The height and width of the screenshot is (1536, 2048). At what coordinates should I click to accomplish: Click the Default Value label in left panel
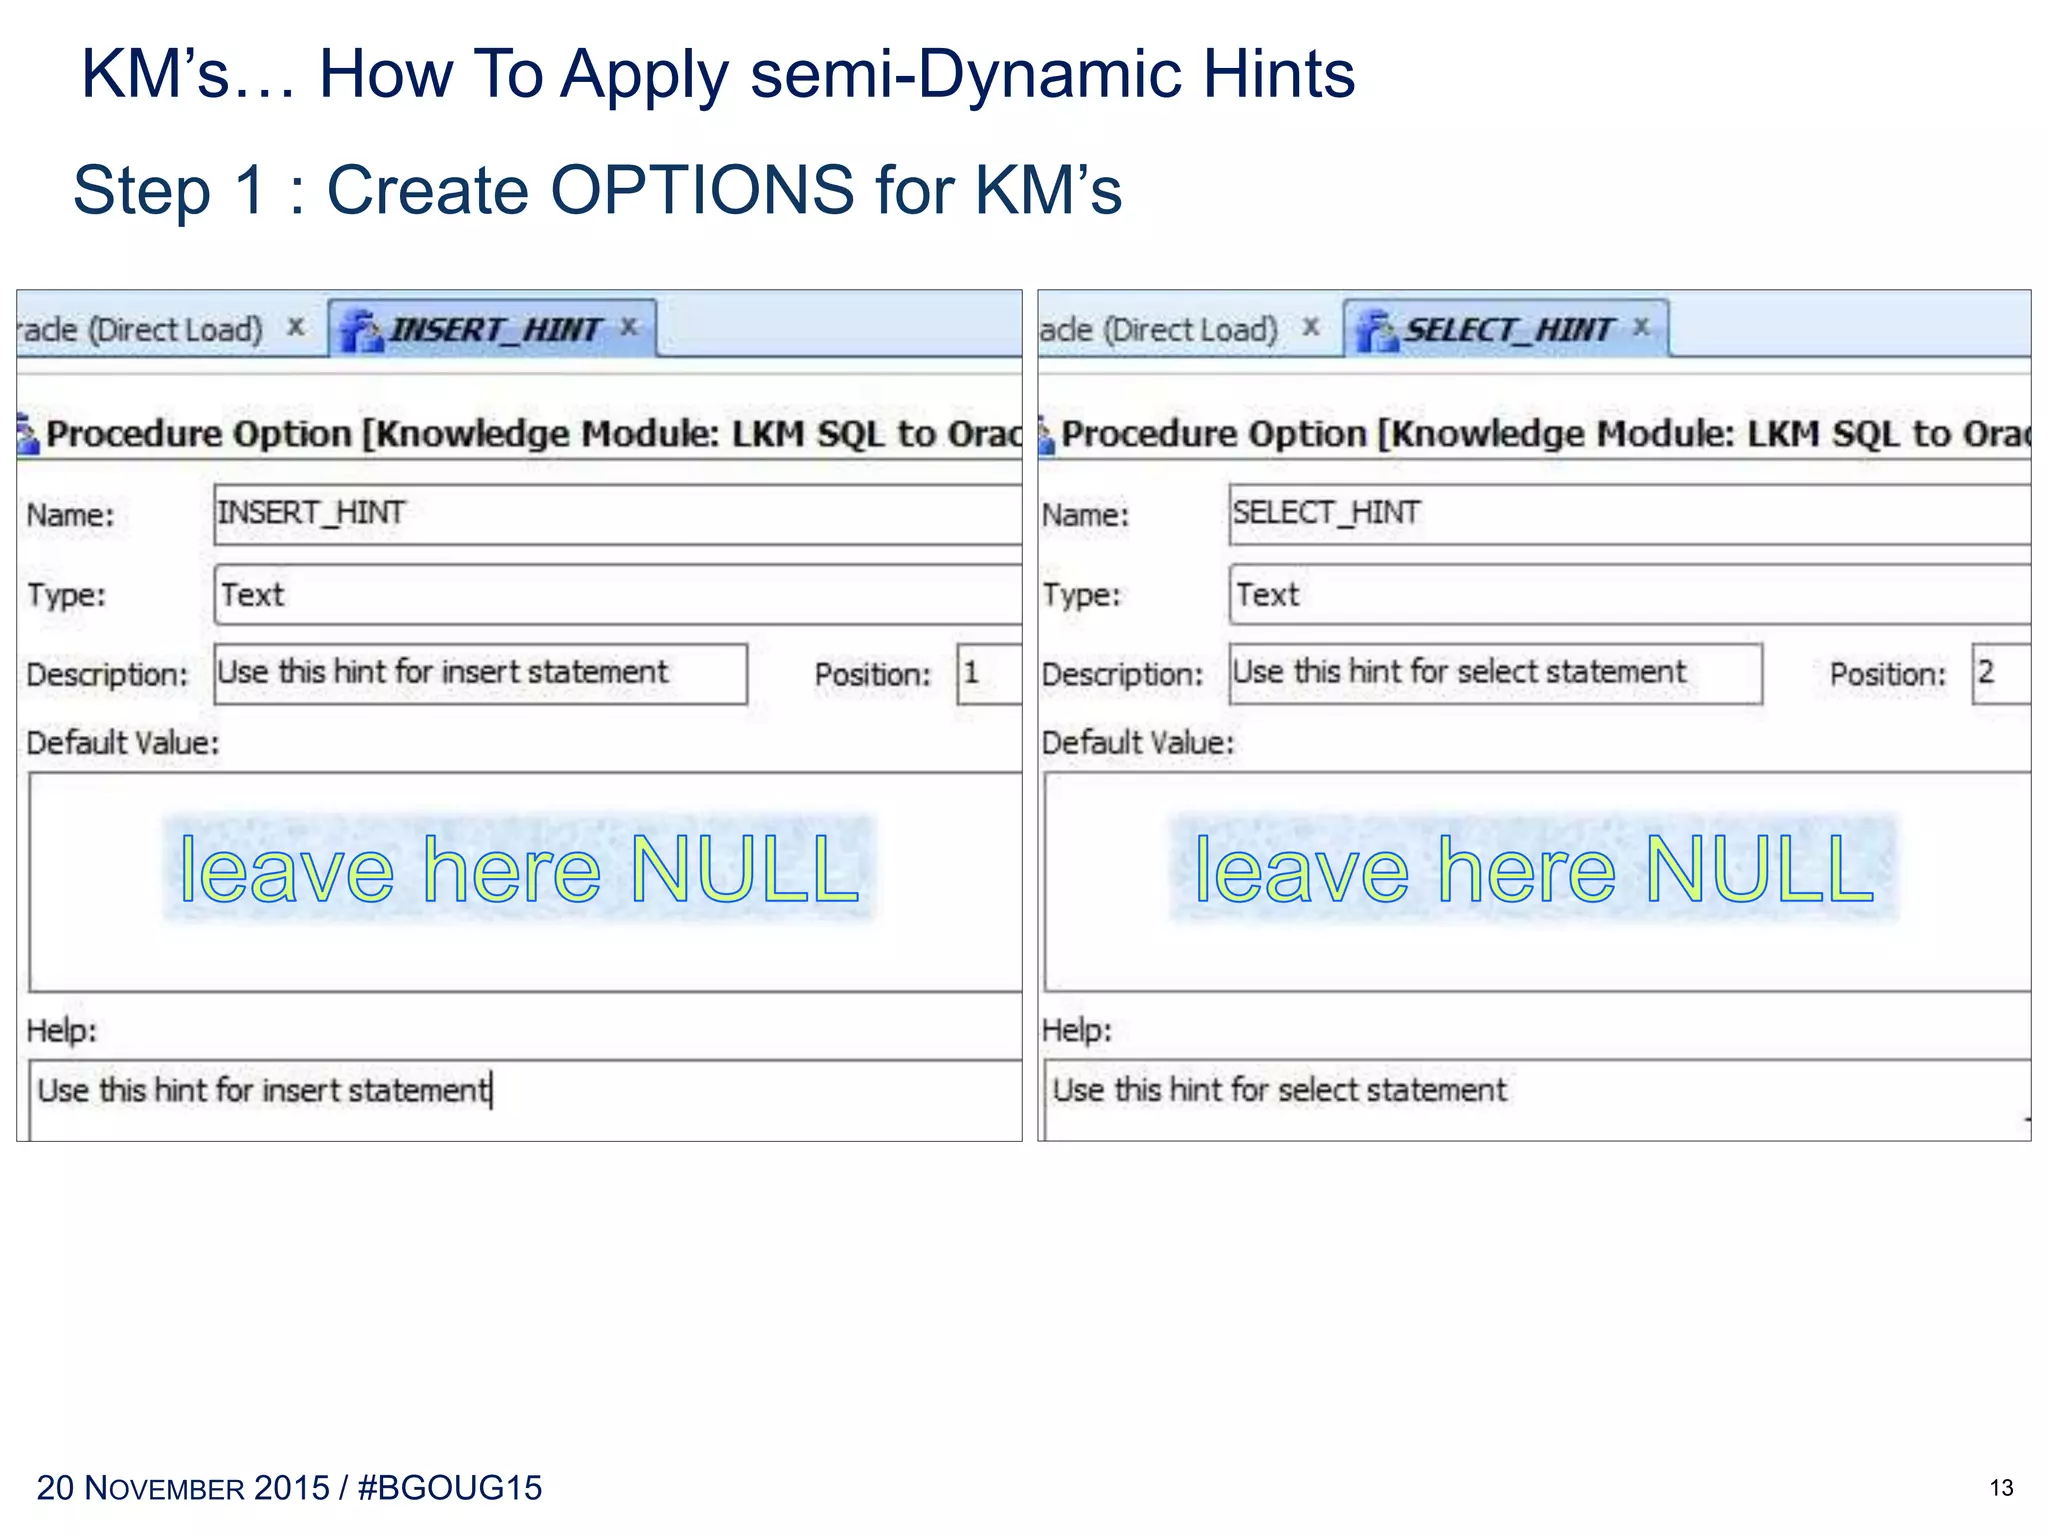point(122,743)
